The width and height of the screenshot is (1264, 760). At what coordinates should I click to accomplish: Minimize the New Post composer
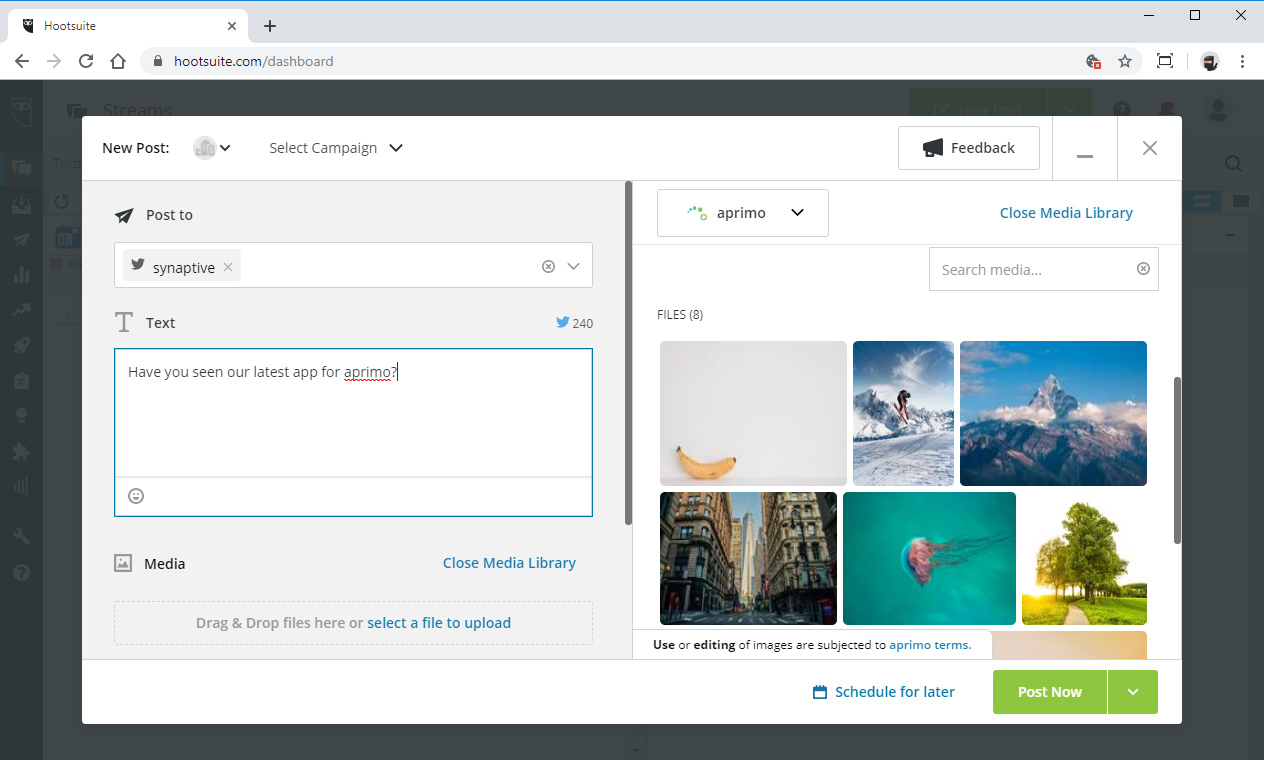coord(1085,148)
